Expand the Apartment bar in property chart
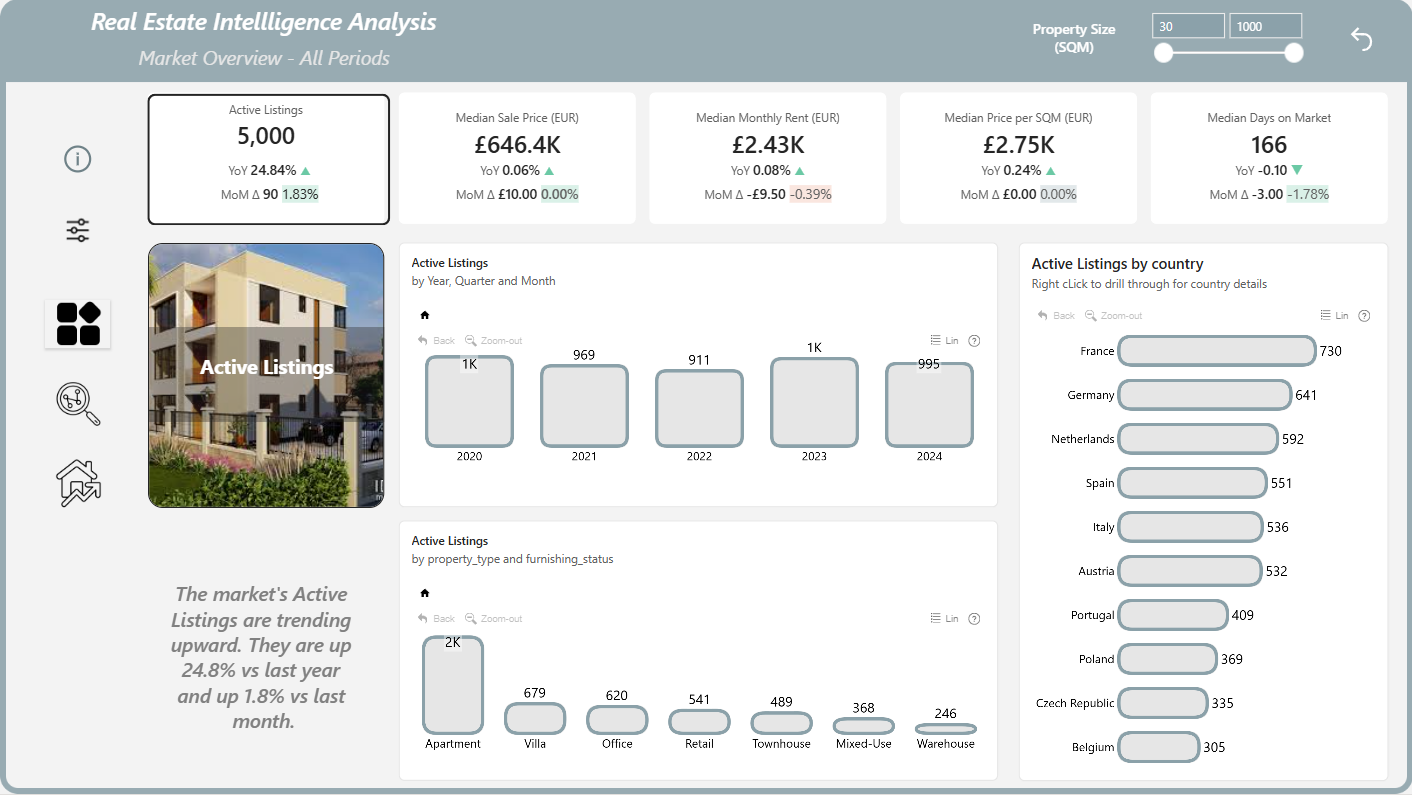This screenshot has height=795, width=1412. 453,685
